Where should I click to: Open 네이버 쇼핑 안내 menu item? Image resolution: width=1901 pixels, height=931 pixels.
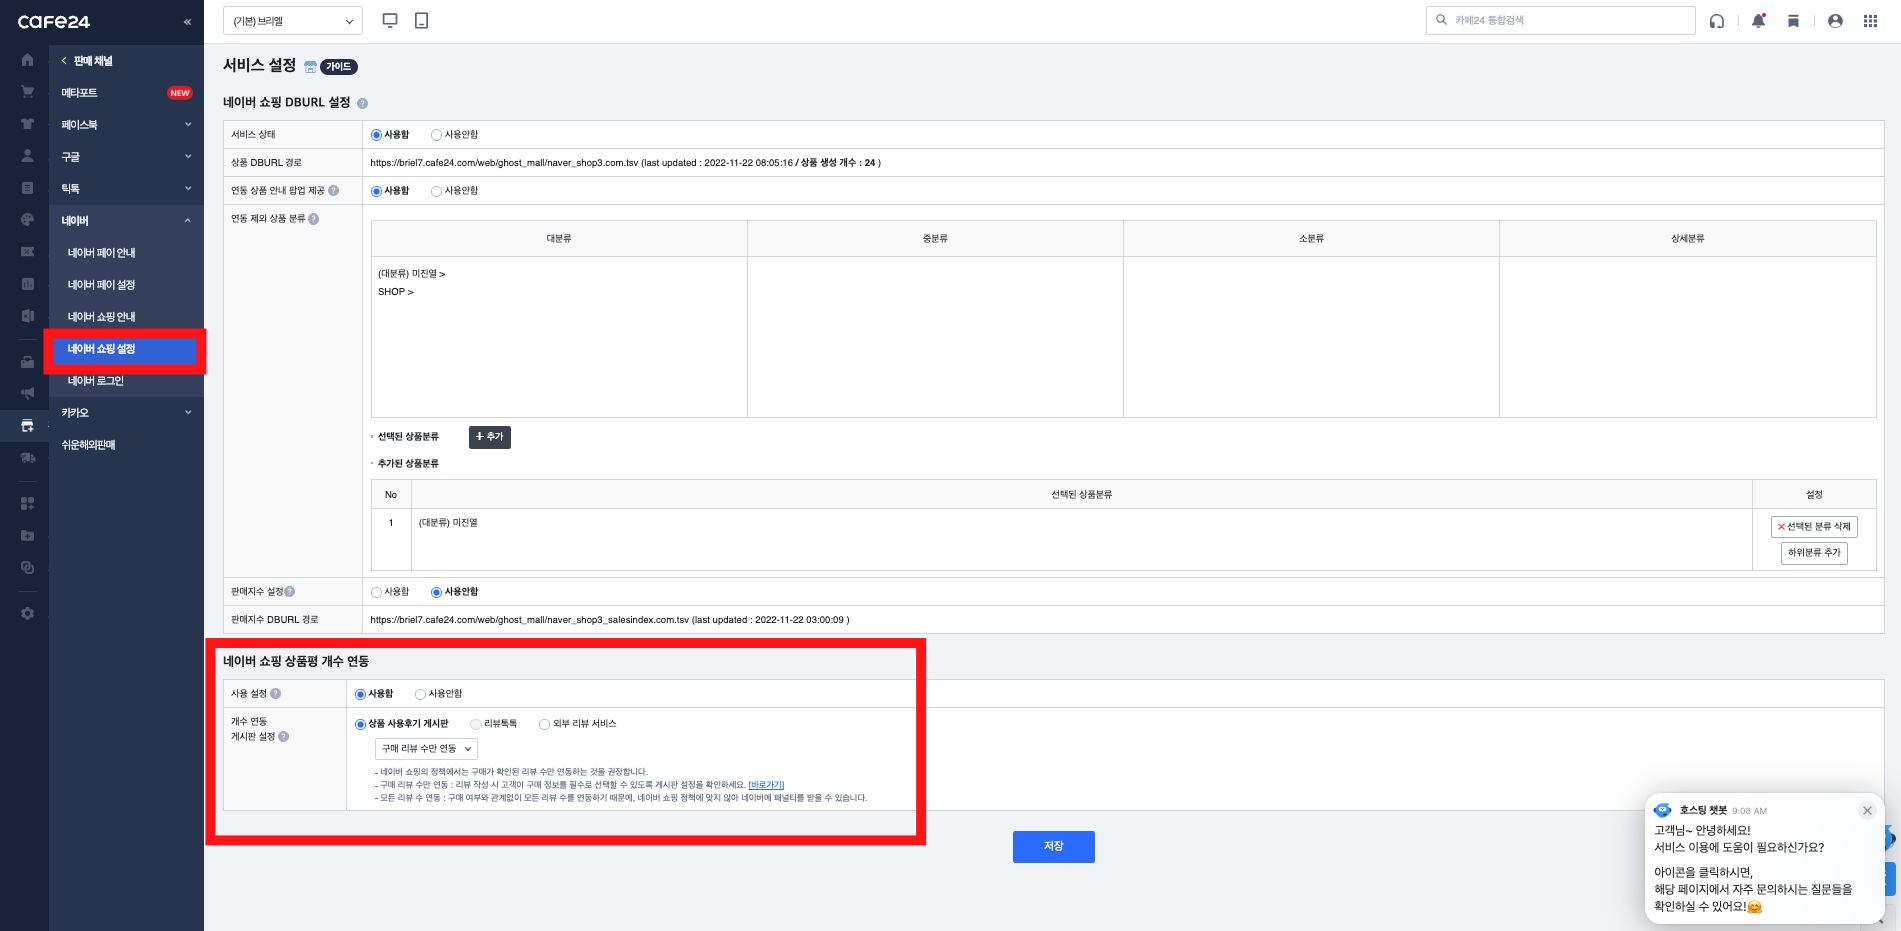tap(101, 317)
